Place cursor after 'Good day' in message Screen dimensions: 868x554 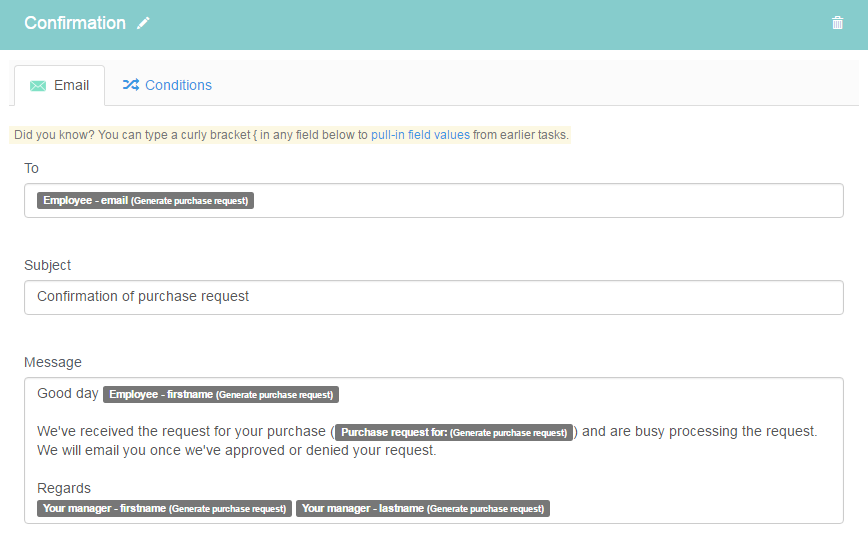click(x=100, y=394)
